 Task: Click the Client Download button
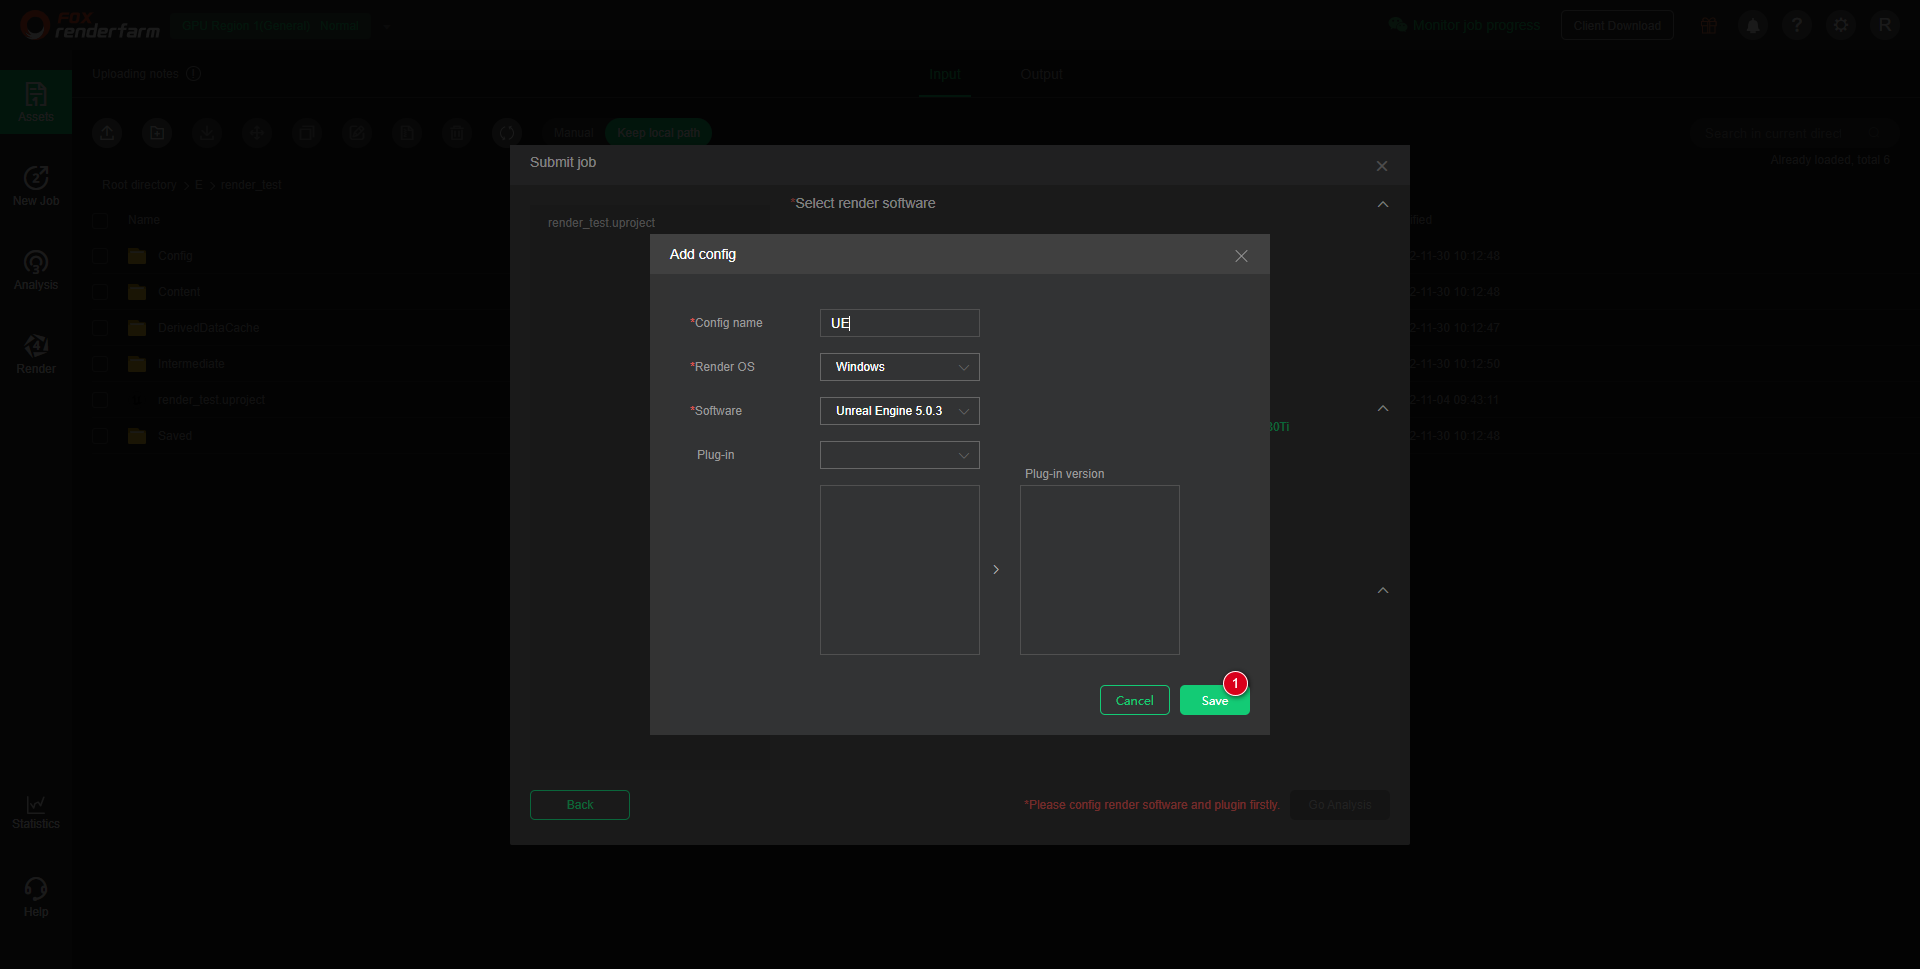[1617, 26]
